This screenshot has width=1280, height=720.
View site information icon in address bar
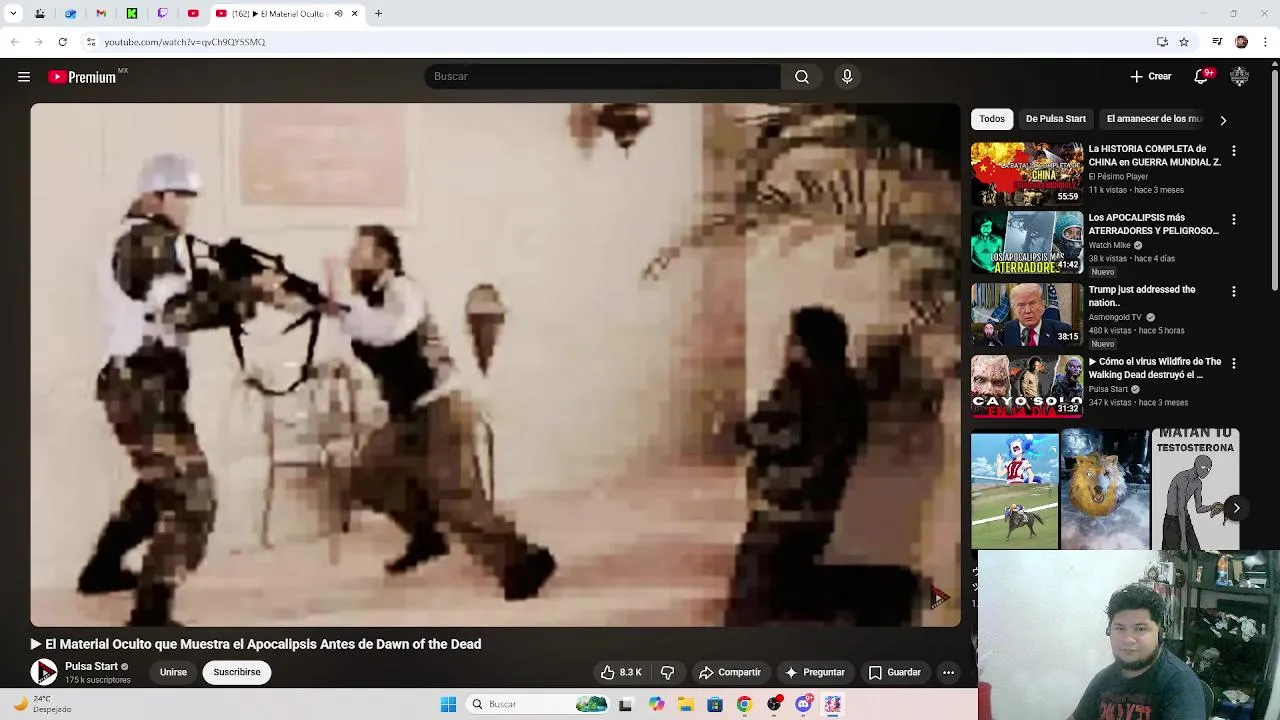[90, 42]
